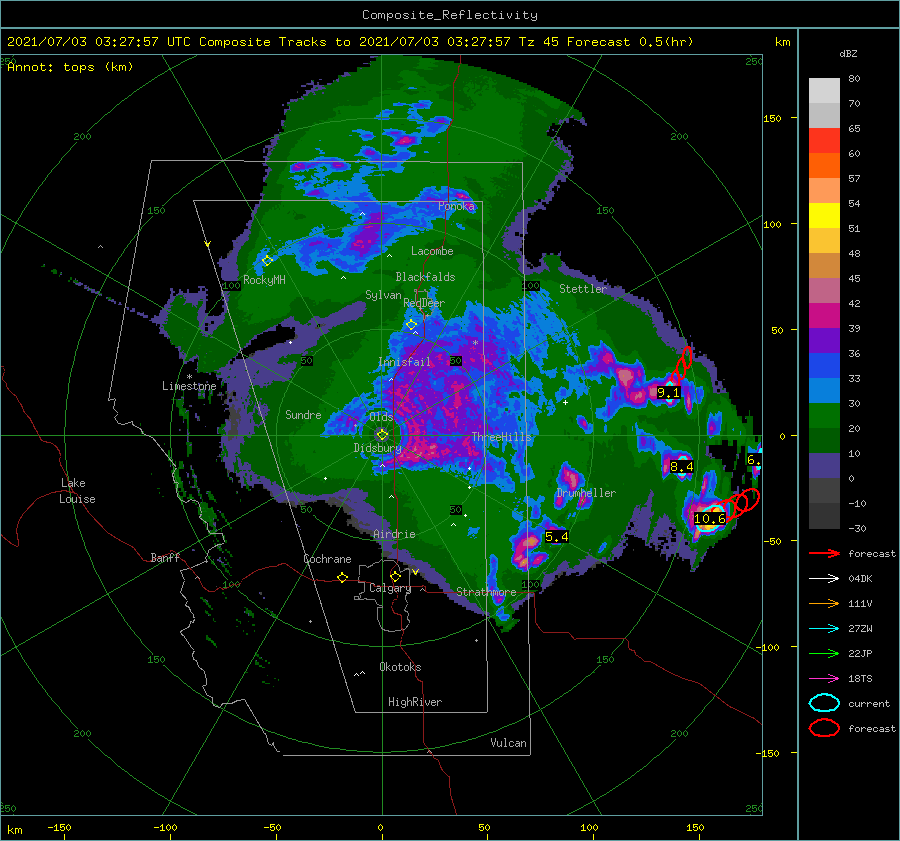The width and height of the screenshot is (900, 841).
Task: Click the red forecast ellipse legend symbol
Action: tap(824, 728)
